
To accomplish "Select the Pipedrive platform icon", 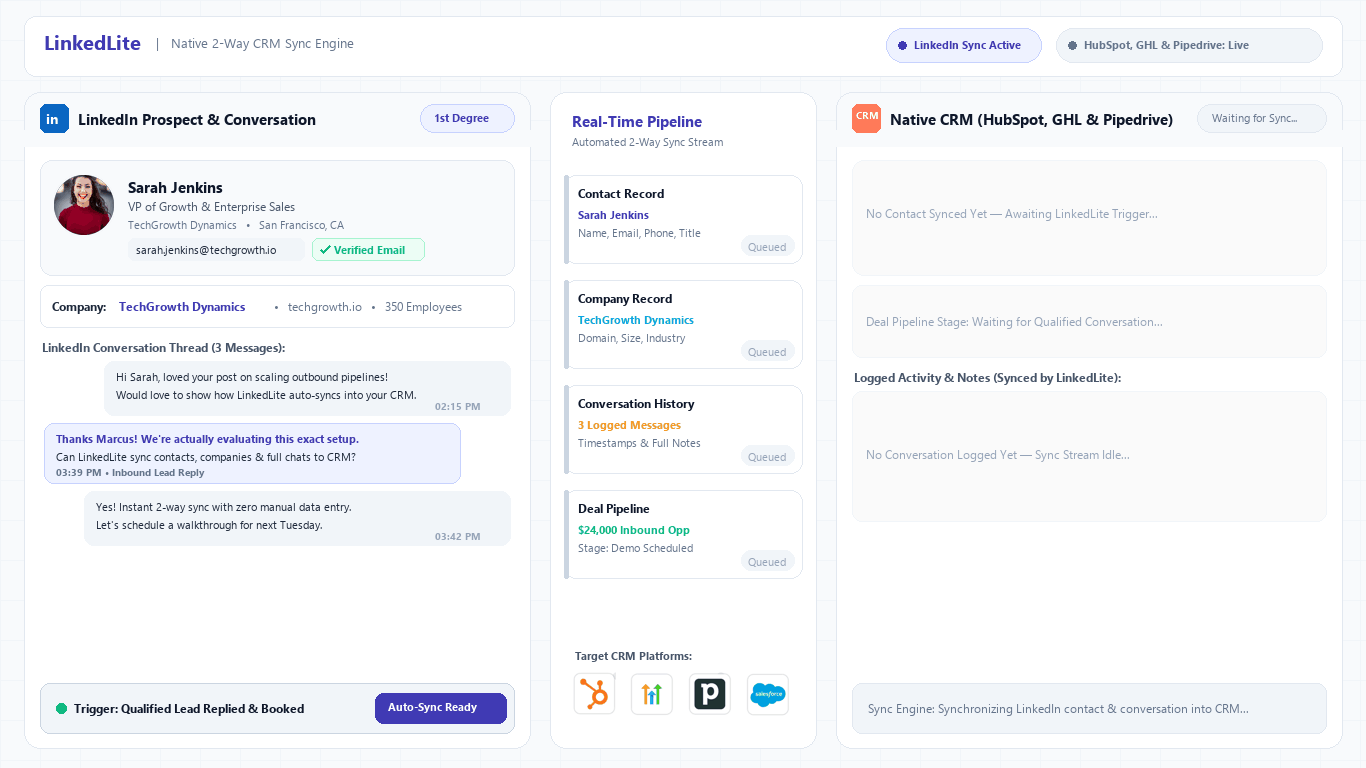I will [x=710, y=694].
